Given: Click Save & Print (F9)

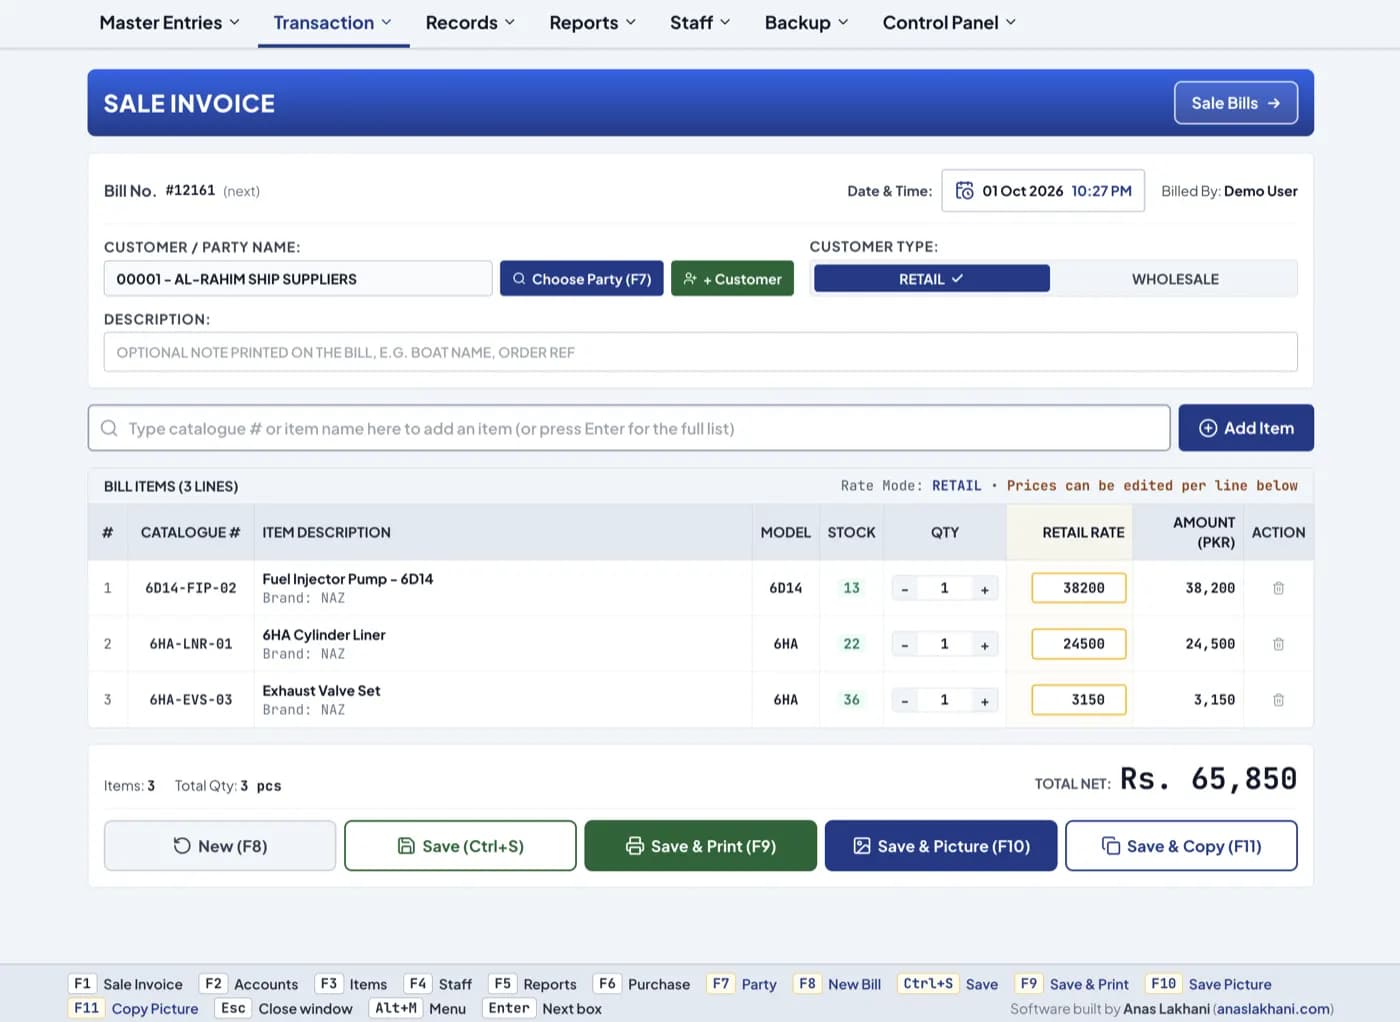Looking at the screenshot, I should 701,846.
